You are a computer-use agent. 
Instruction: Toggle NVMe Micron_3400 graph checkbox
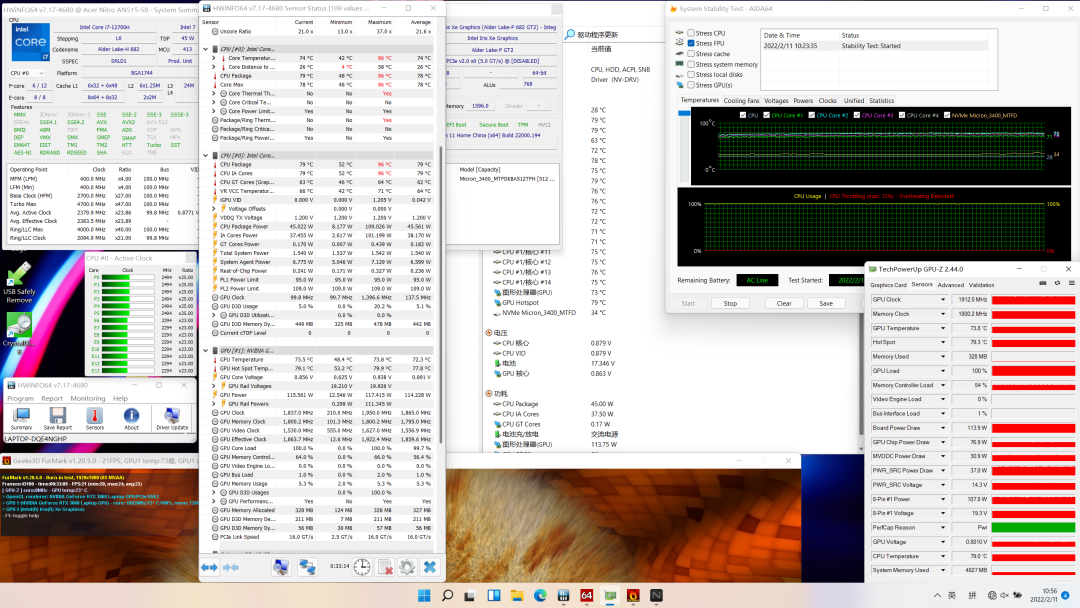[x=947, y=115]
